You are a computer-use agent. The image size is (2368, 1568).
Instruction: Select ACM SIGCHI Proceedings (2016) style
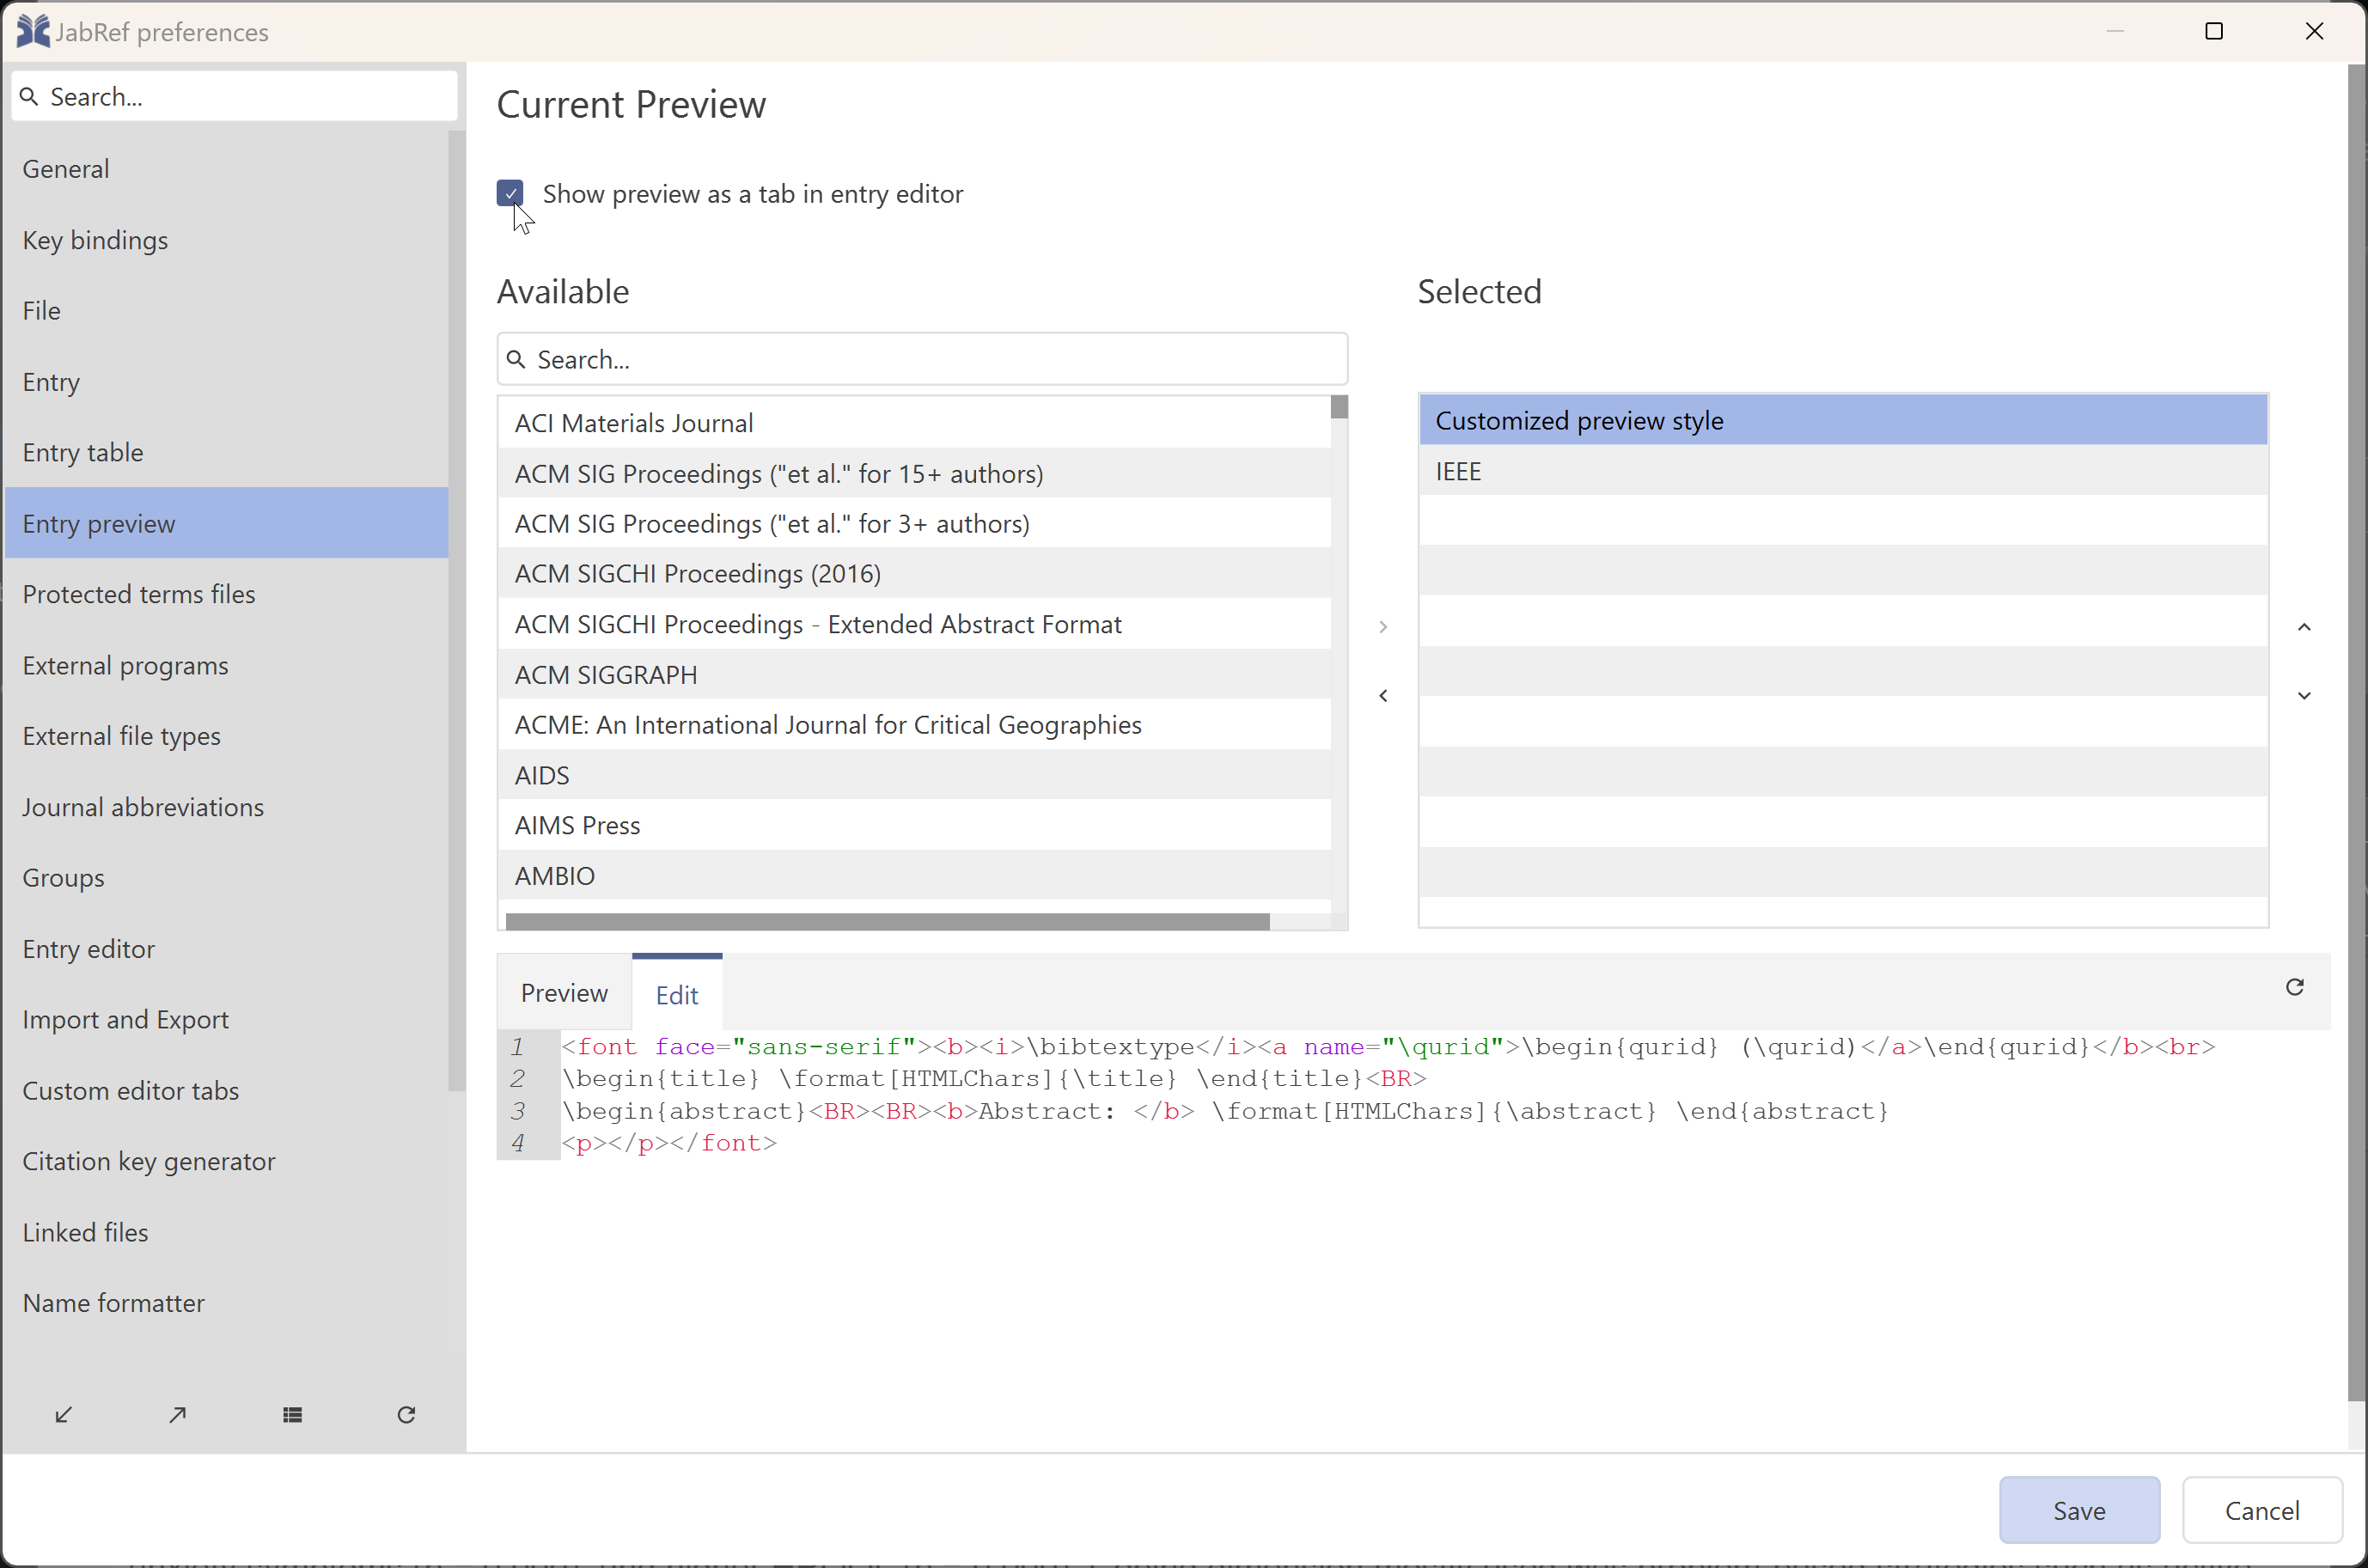915,574
